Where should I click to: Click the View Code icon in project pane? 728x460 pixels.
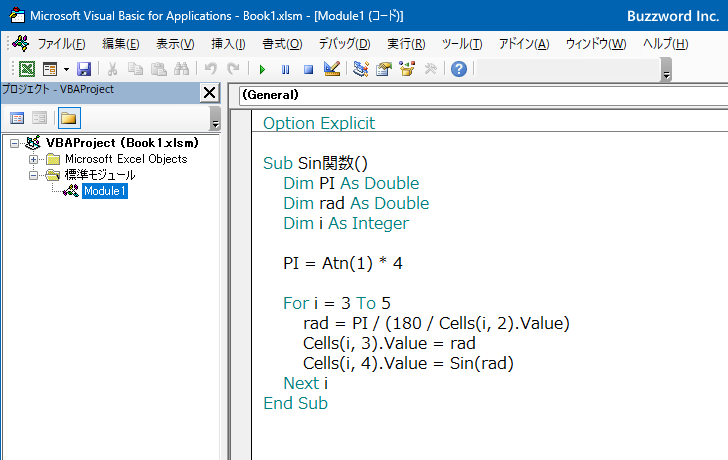coord(17,118)
